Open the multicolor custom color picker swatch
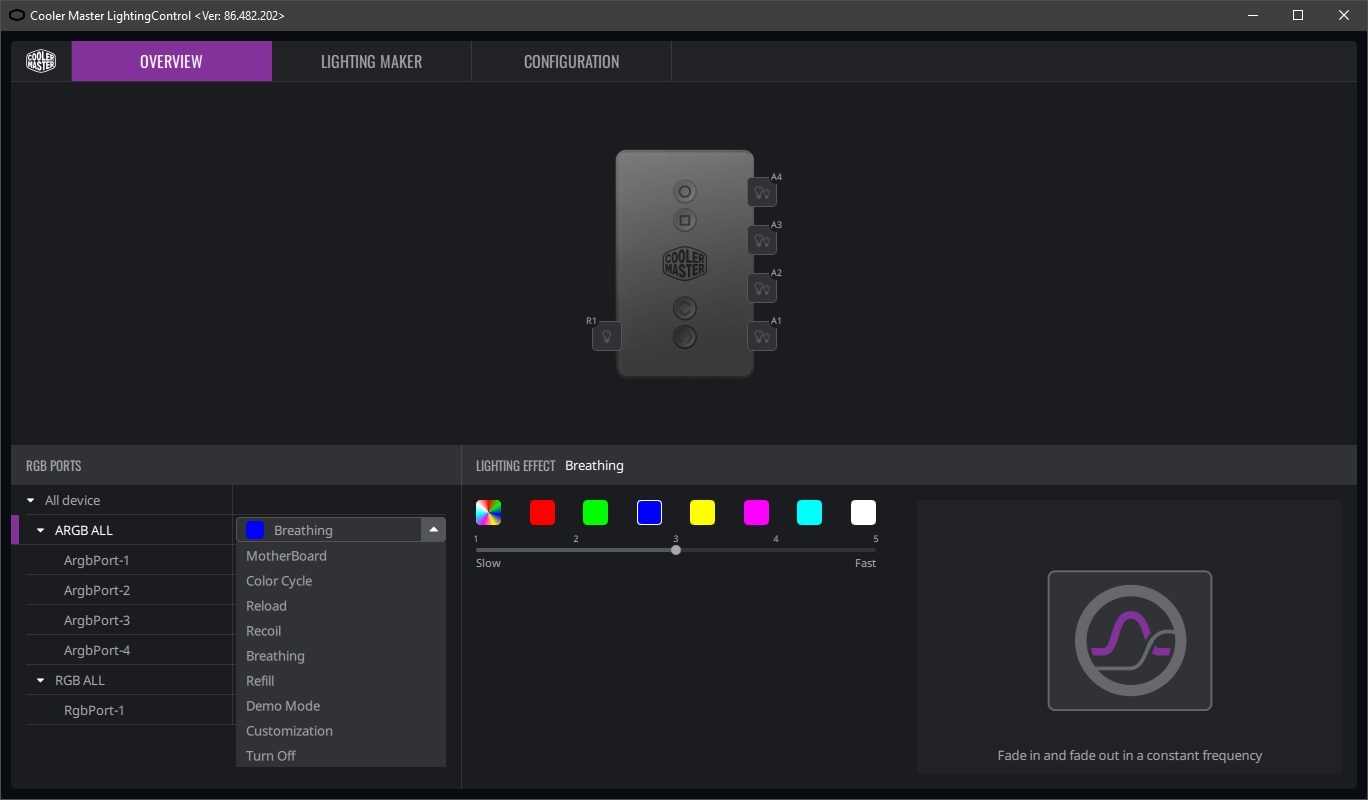Image resolution: width=1368 pixels, height=800 pixels. click(x=488, y=513)
